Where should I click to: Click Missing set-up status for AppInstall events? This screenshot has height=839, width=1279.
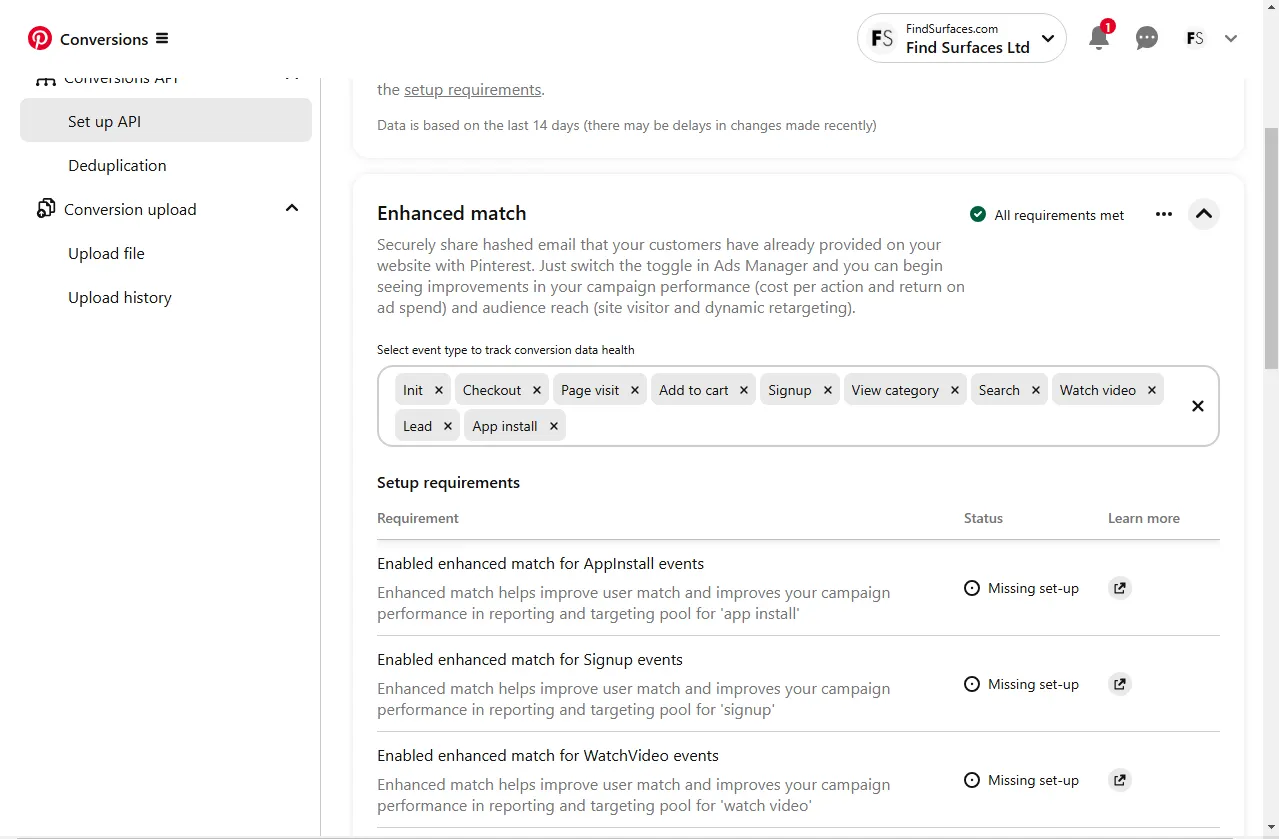(1021, 588)
